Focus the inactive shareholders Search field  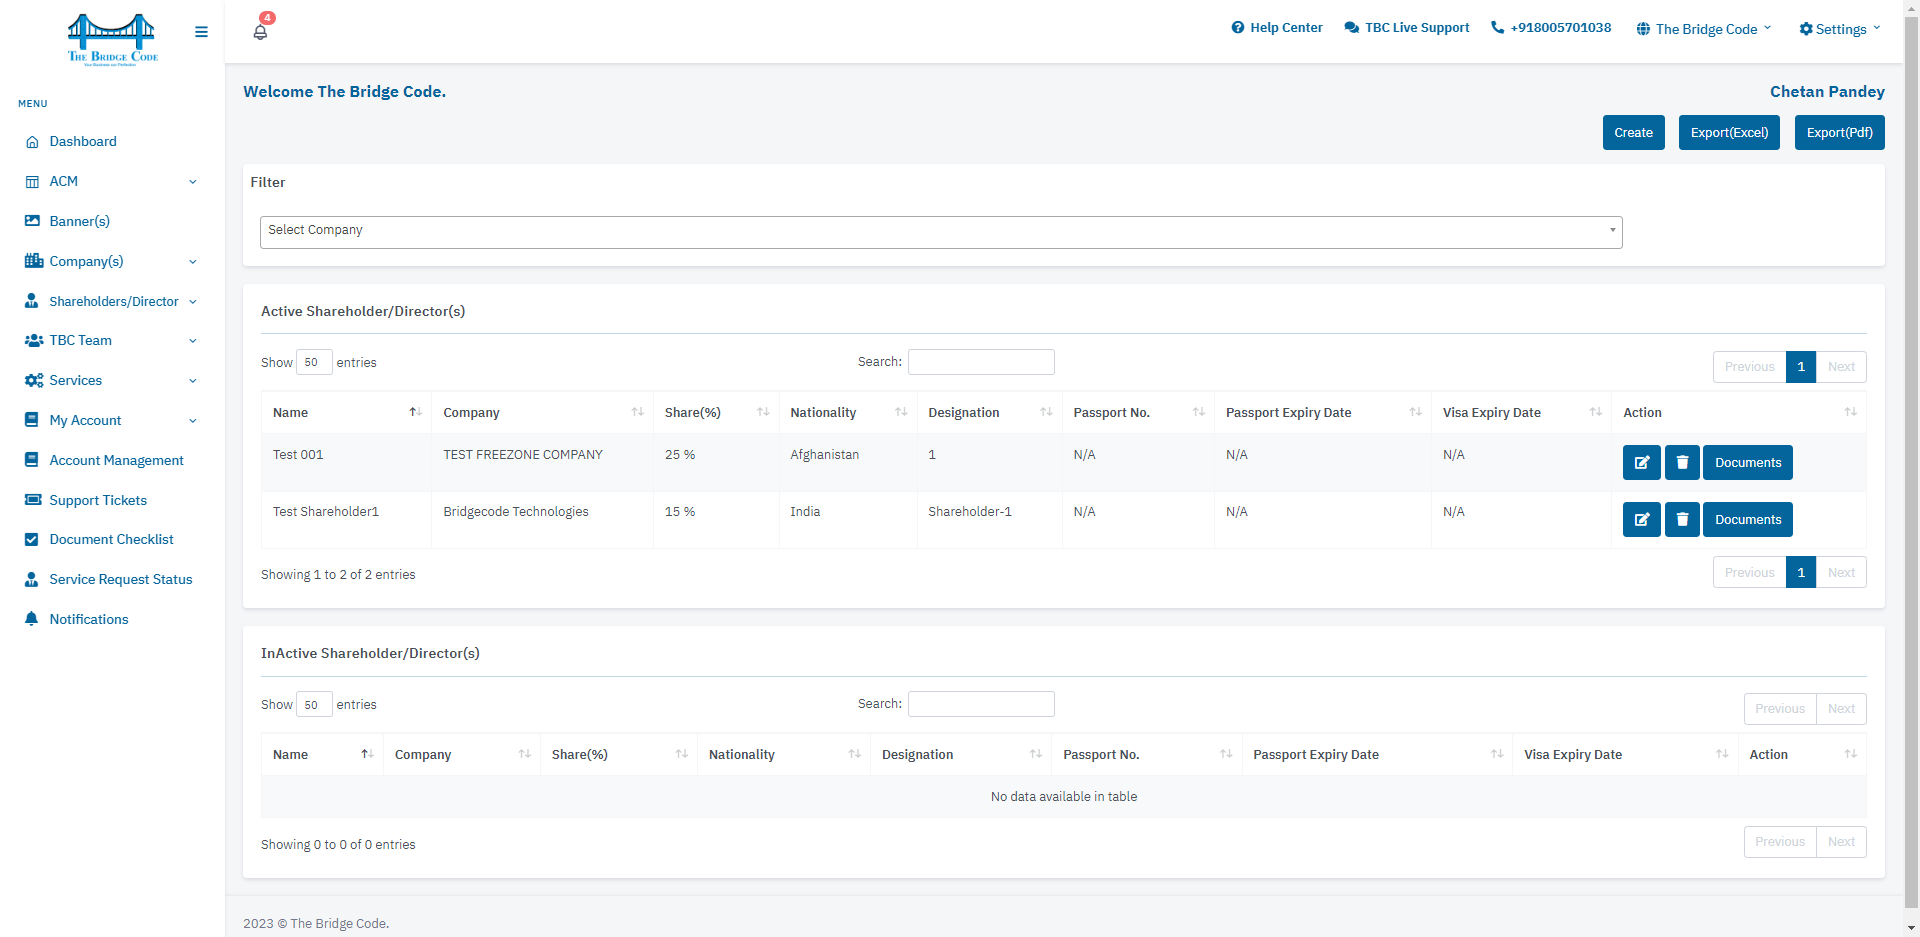point(981,704)
